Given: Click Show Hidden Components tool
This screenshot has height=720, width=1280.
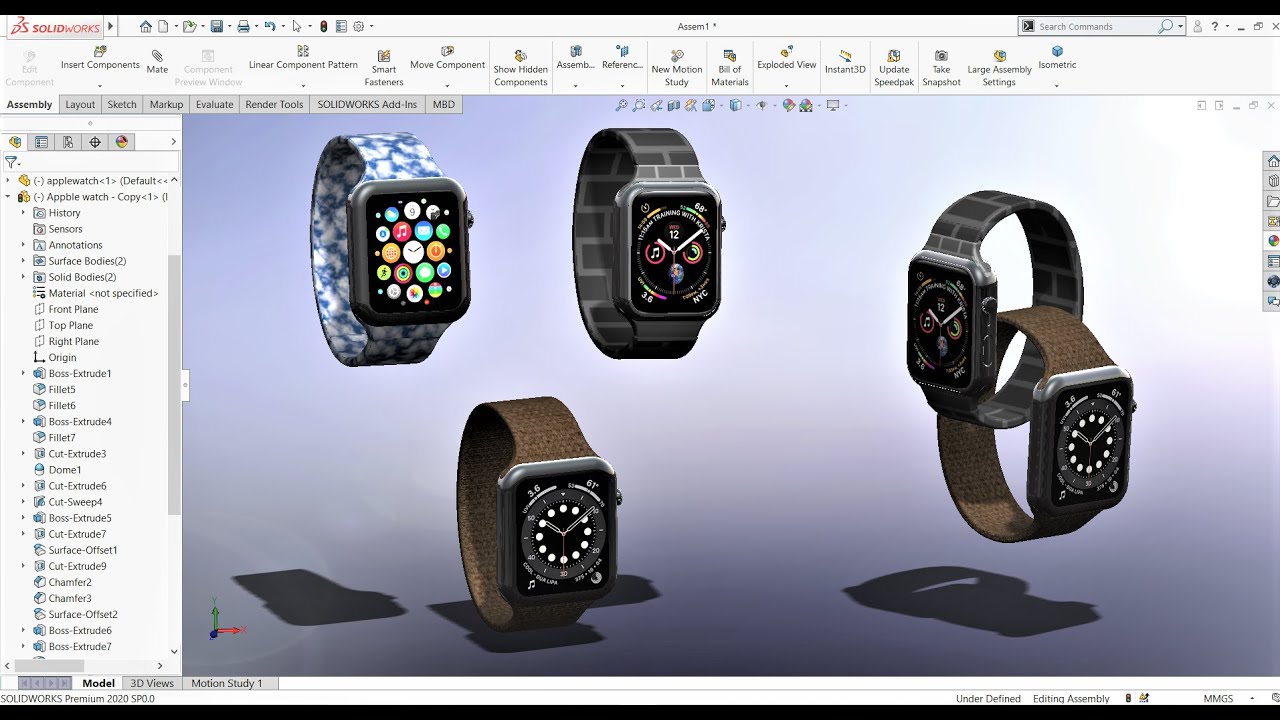Looking at the screenshot, I should click(520, 69).
